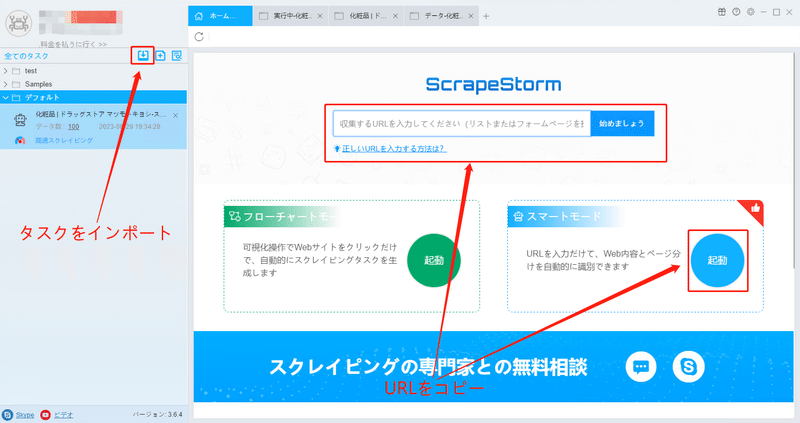Screen dimensions: 800x423
Task: Switch to the 実行中-化粧 tab
Action: tap(291, 16)
